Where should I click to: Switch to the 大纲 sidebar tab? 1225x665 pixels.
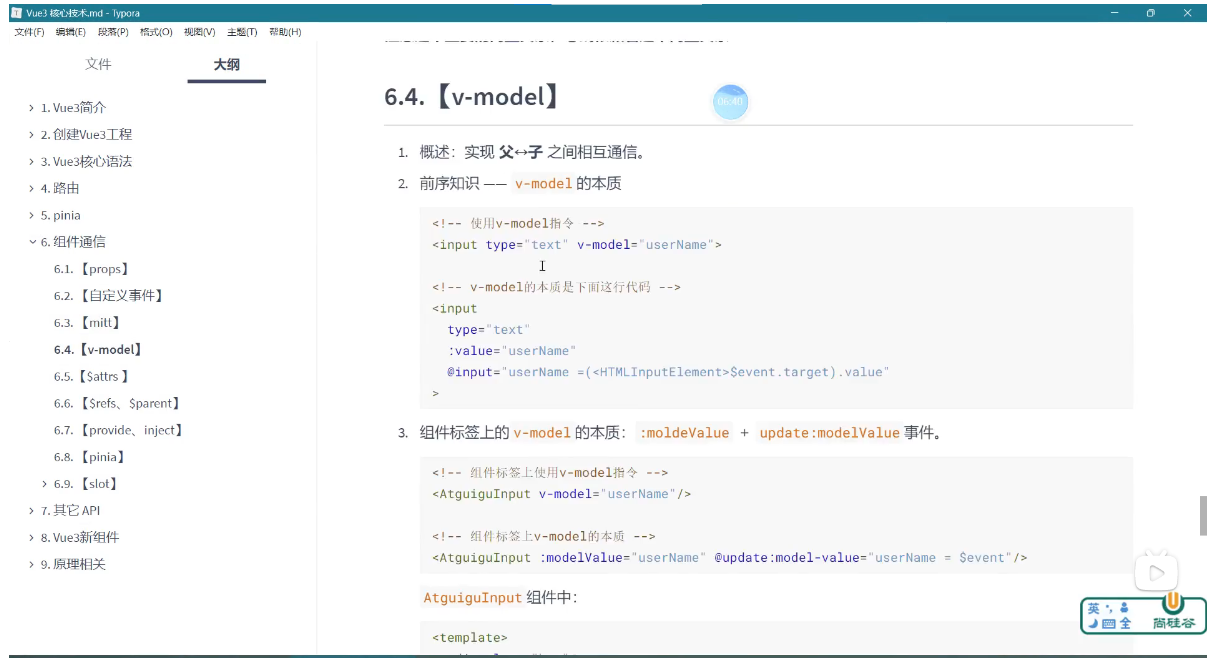[226, 65]
